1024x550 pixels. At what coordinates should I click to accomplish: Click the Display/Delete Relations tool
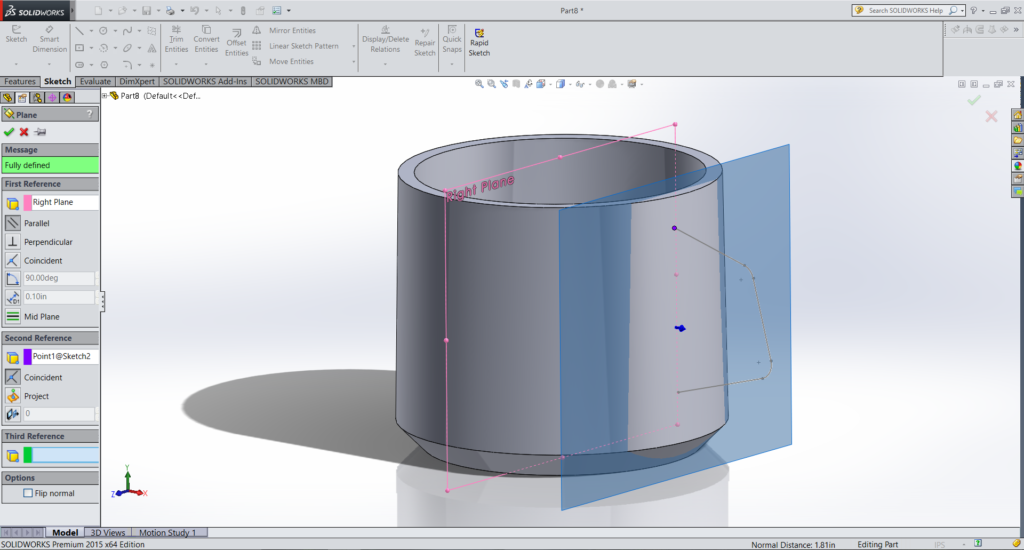click(385, 40)
